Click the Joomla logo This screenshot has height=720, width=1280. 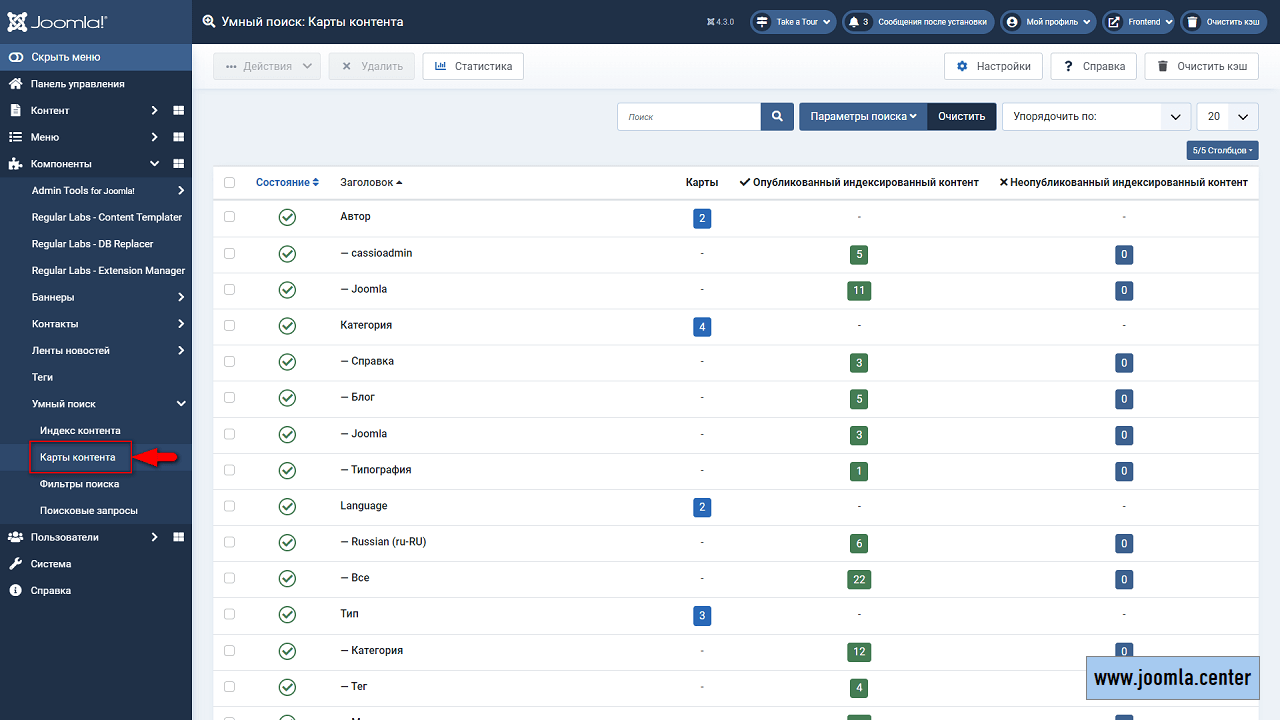pos(56,21)
